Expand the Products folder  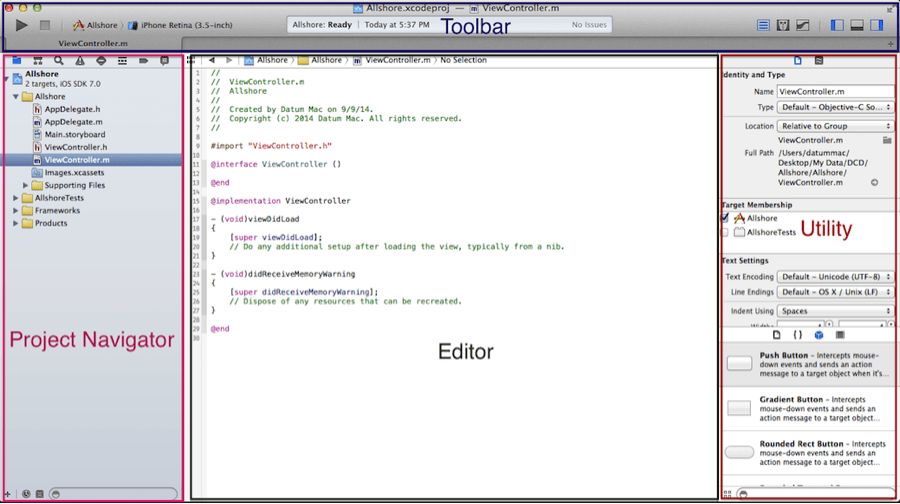coord(16,223)
